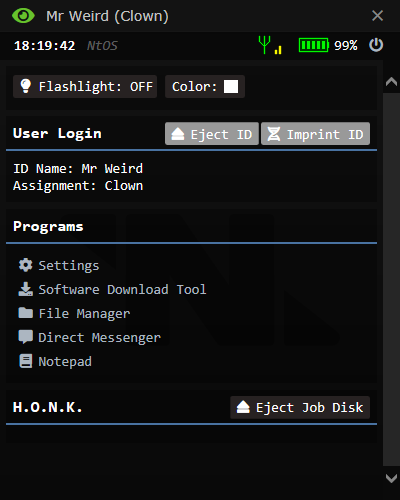Screen dimensions: 400x500
Task: Eject the Job Disk
Action: tap(300, 407)
